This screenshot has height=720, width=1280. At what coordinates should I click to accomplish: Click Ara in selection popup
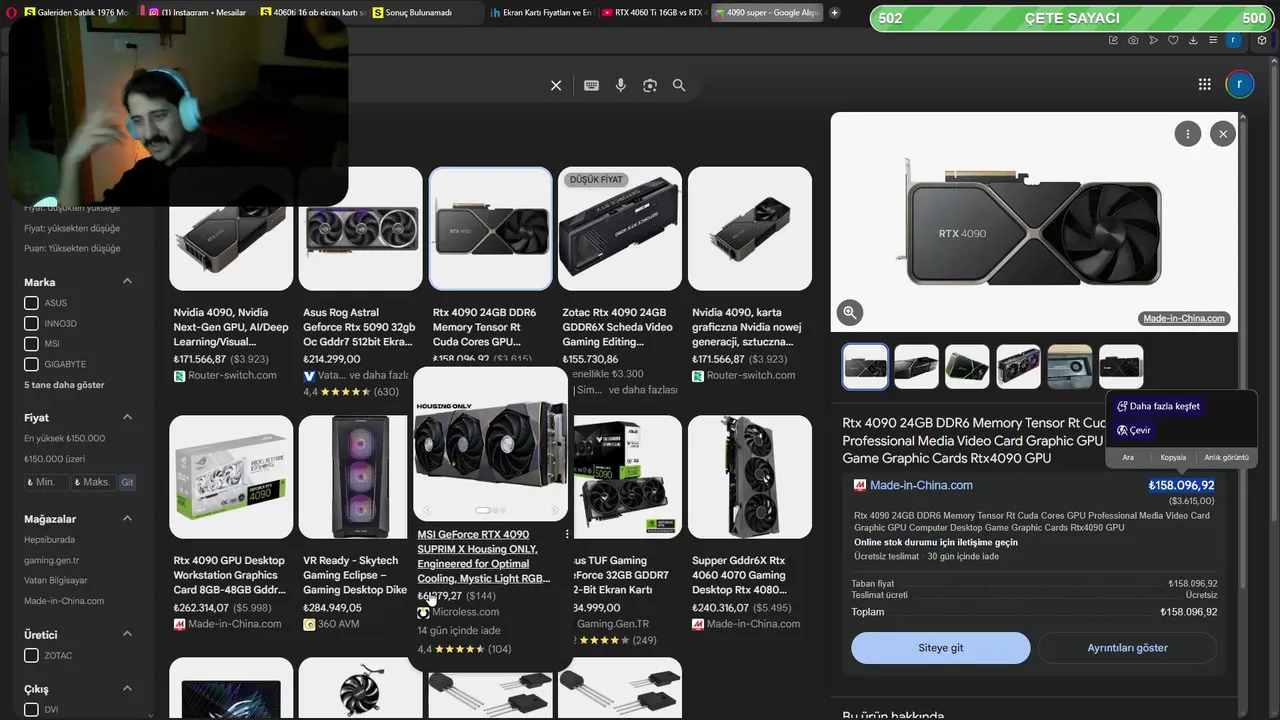coord(1128,457)
